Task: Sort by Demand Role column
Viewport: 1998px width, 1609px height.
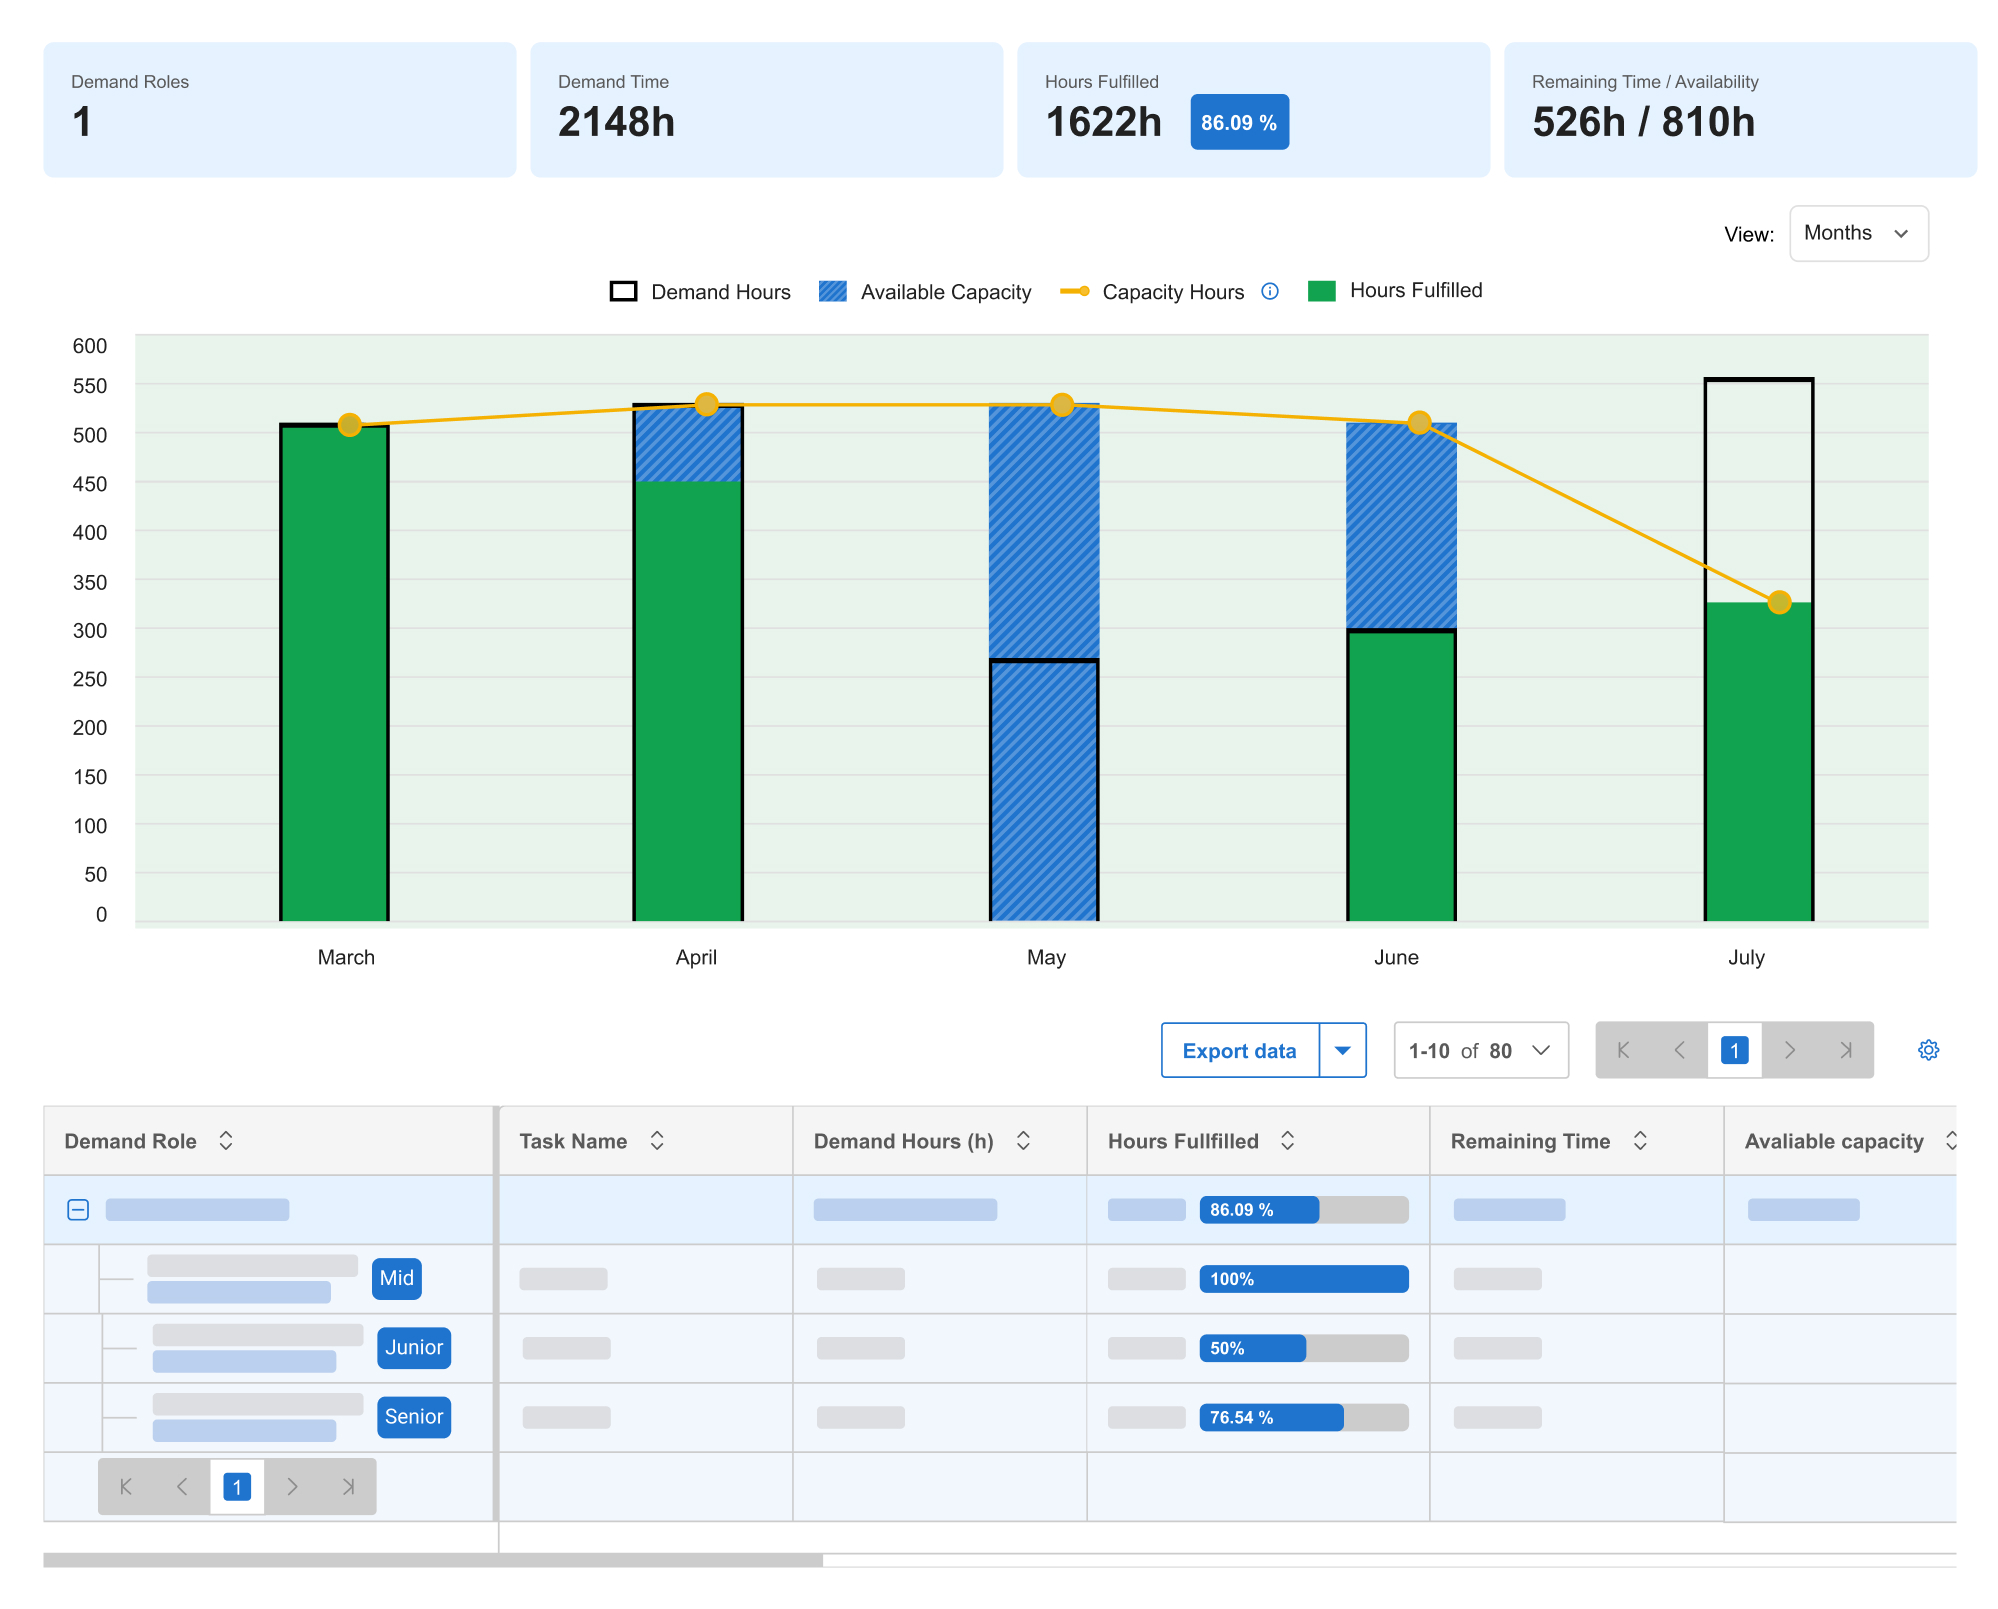Action: click(x=226, y=1141)
